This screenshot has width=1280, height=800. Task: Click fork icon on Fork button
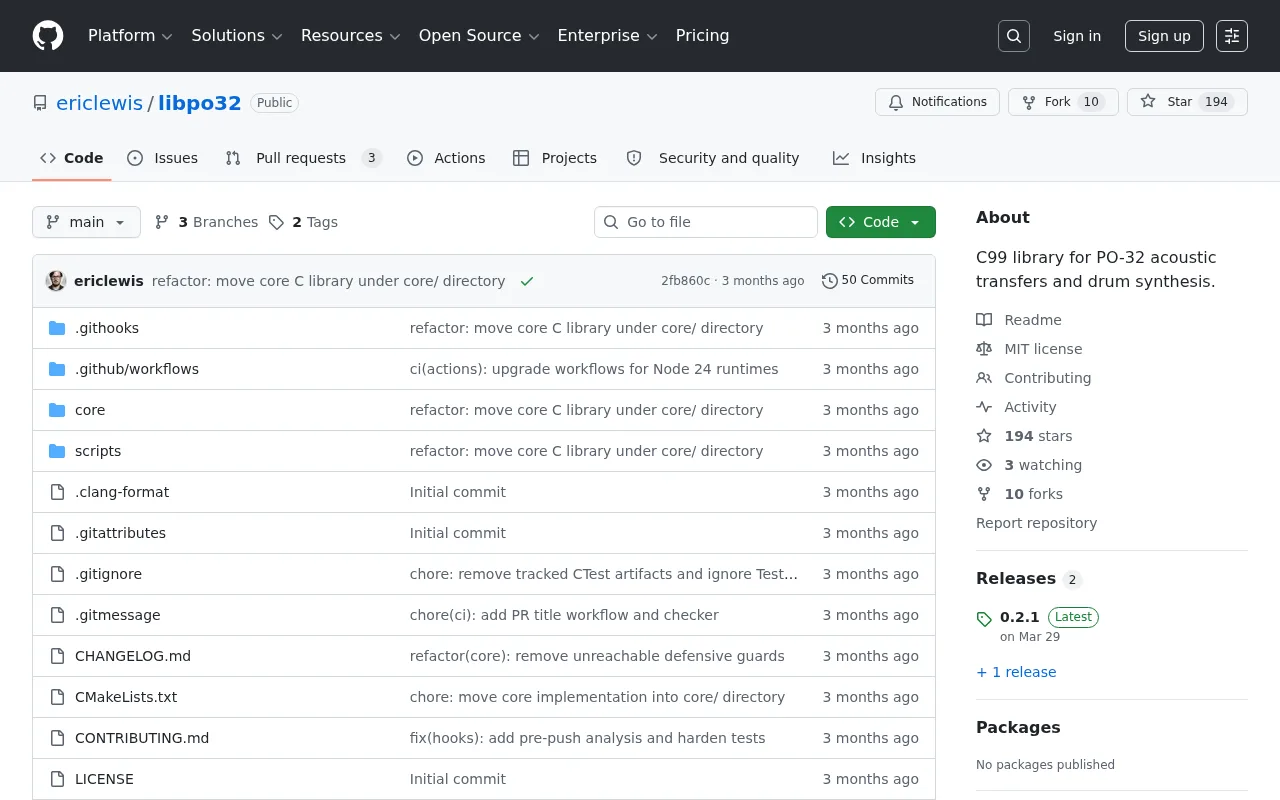(1029, 102)
